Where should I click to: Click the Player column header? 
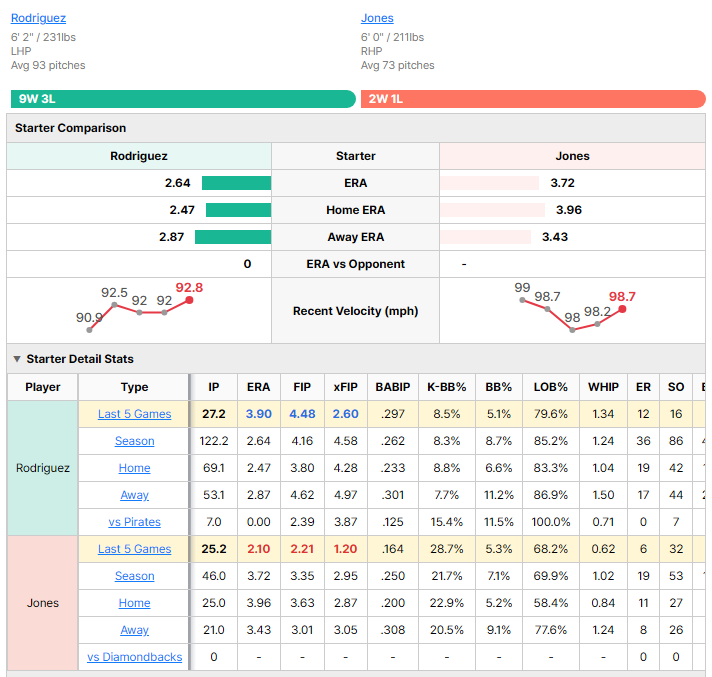pyautogui.click(x=43, y=387)
